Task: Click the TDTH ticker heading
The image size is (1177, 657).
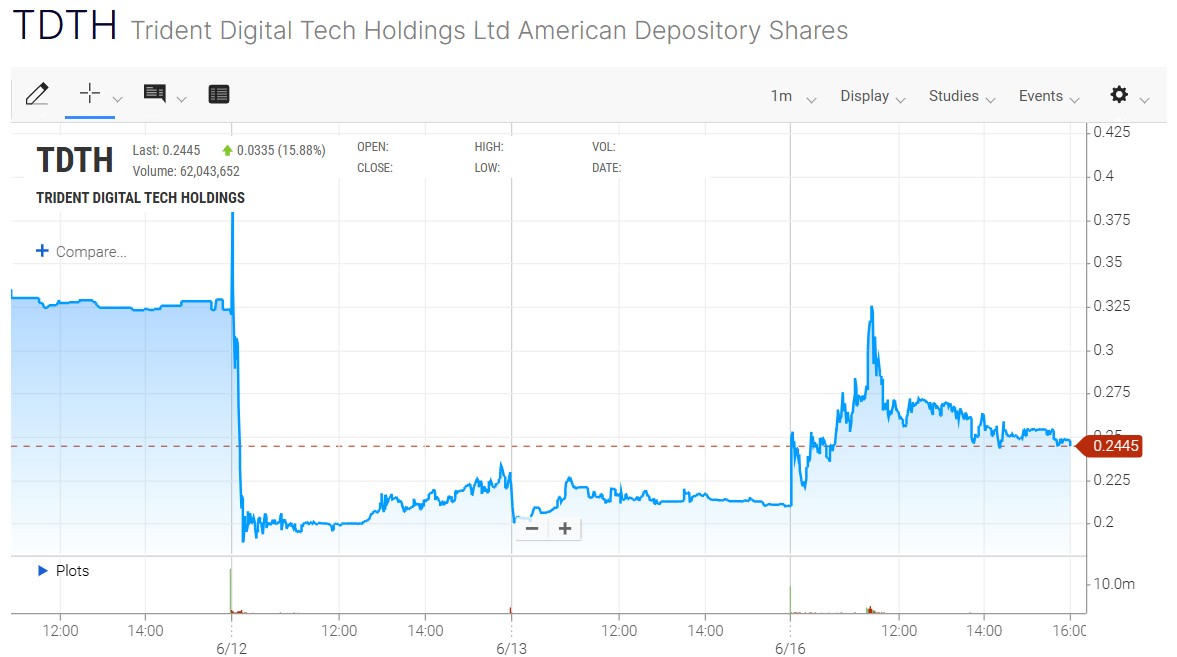Action: (x=64, y=26)
